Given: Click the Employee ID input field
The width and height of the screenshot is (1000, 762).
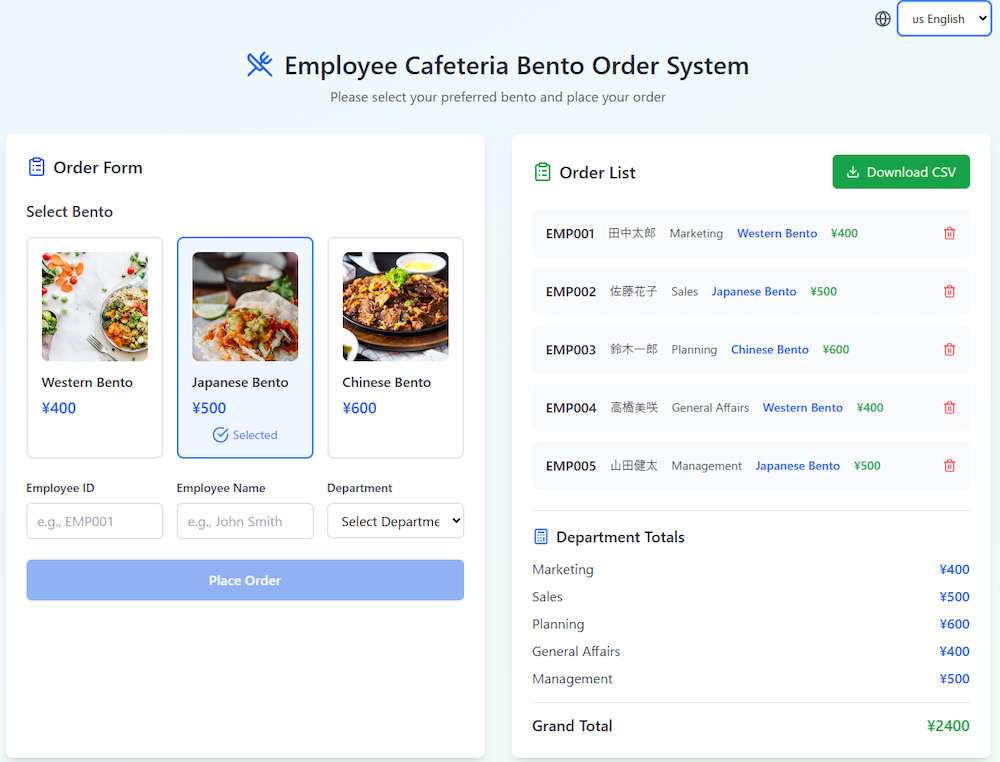Looking at the screenshot, I should [95, 521].
